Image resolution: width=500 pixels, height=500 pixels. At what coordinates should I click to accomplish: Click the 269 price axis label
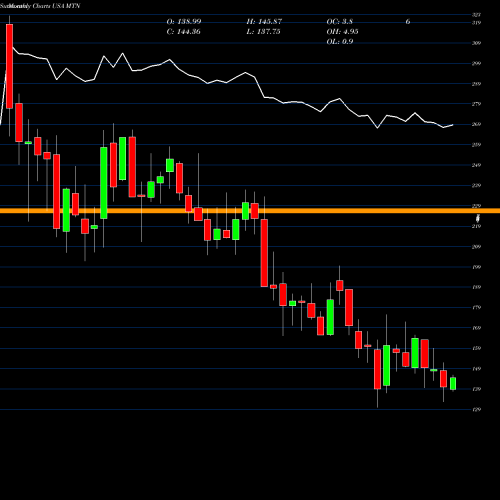pos(476,124)
